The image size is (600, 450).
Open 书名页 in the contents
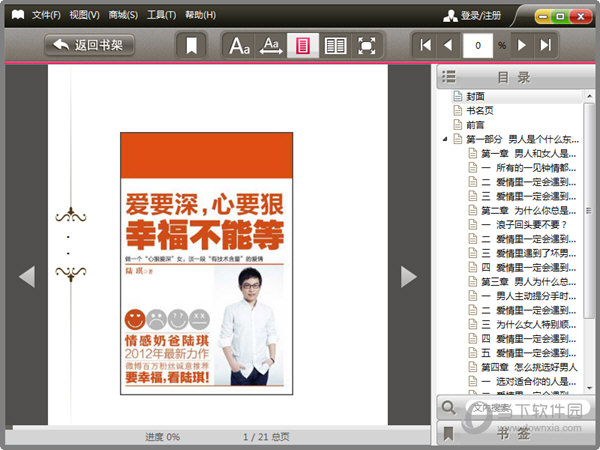480,111
